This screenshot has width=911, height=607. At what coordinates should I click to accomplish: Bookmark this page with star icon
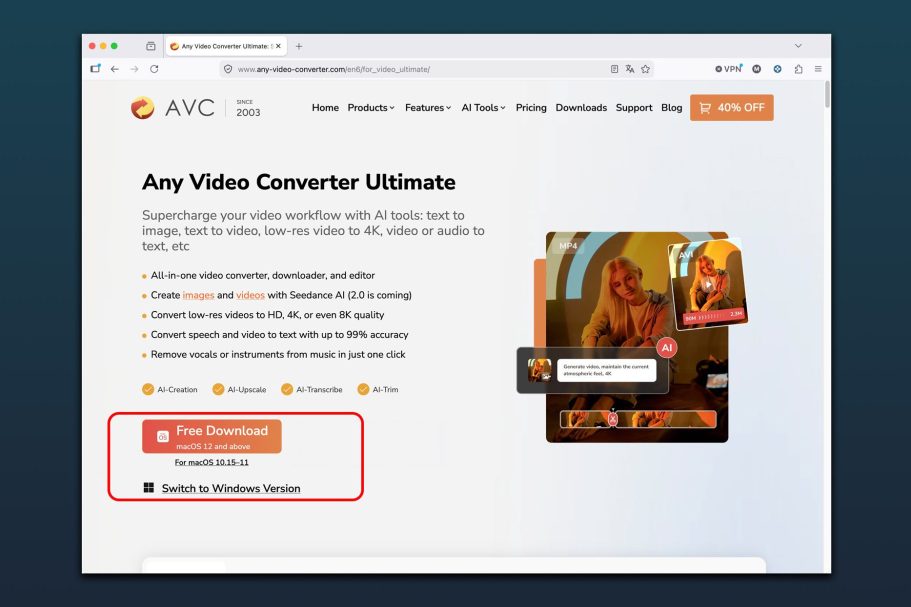(645, 69)
